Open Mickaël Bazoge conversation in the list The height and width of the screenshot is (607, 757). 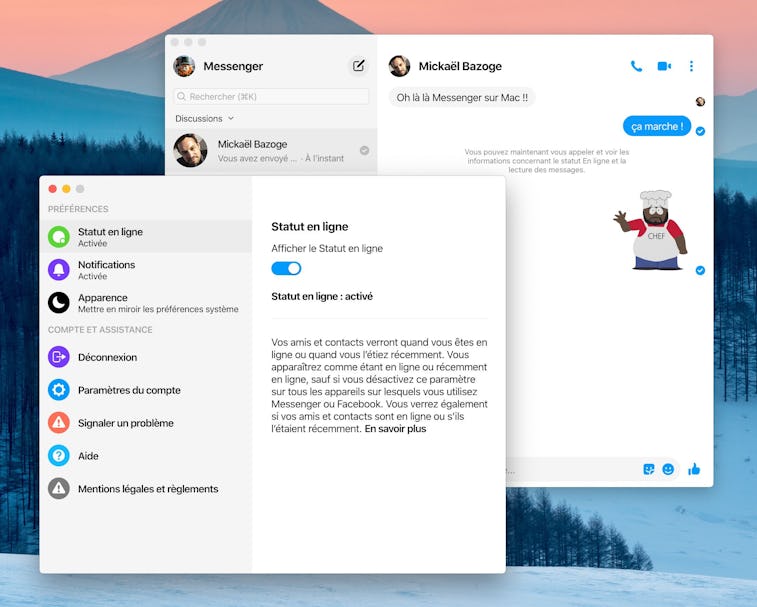tap(270, 150)
